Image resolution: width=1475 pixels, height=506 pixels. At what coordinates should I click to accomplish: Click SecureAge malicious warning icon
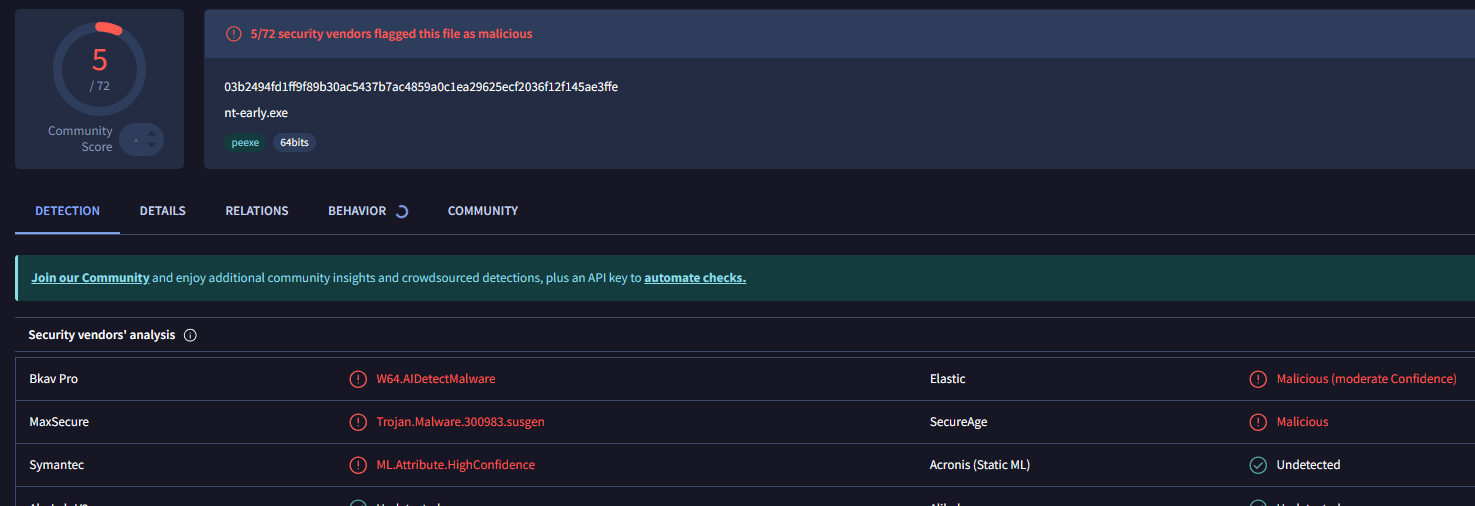click(1258, 422)
